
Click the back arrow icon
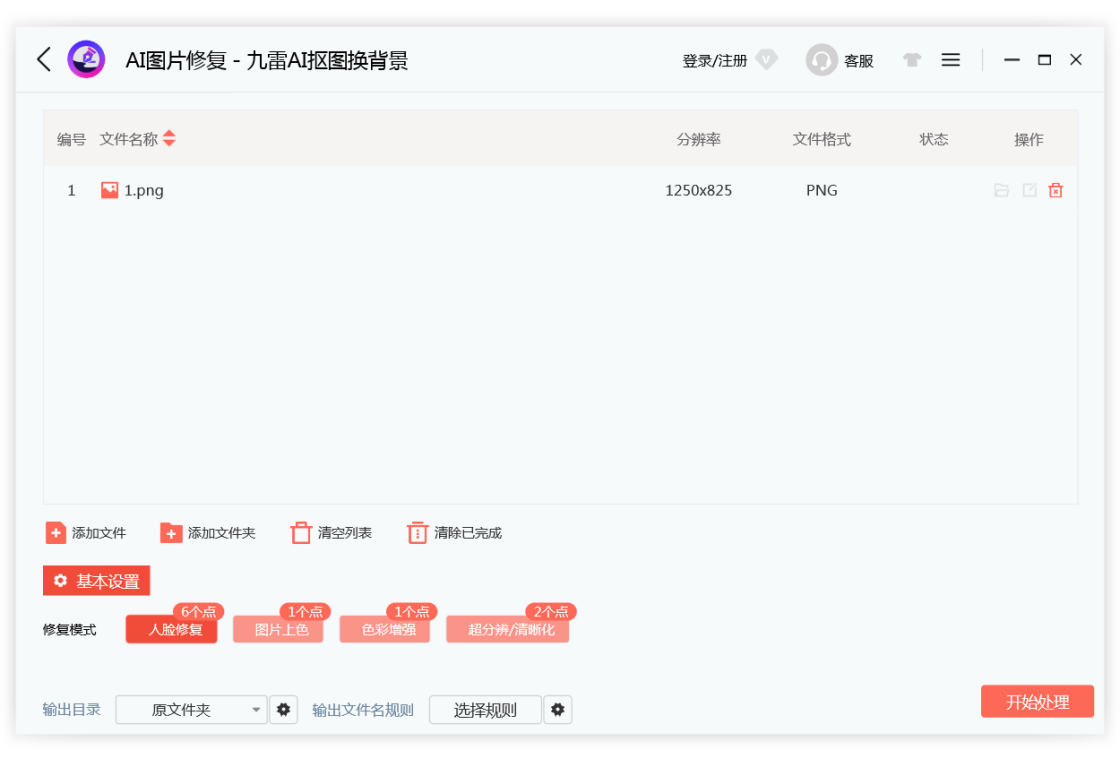[44, 60]
